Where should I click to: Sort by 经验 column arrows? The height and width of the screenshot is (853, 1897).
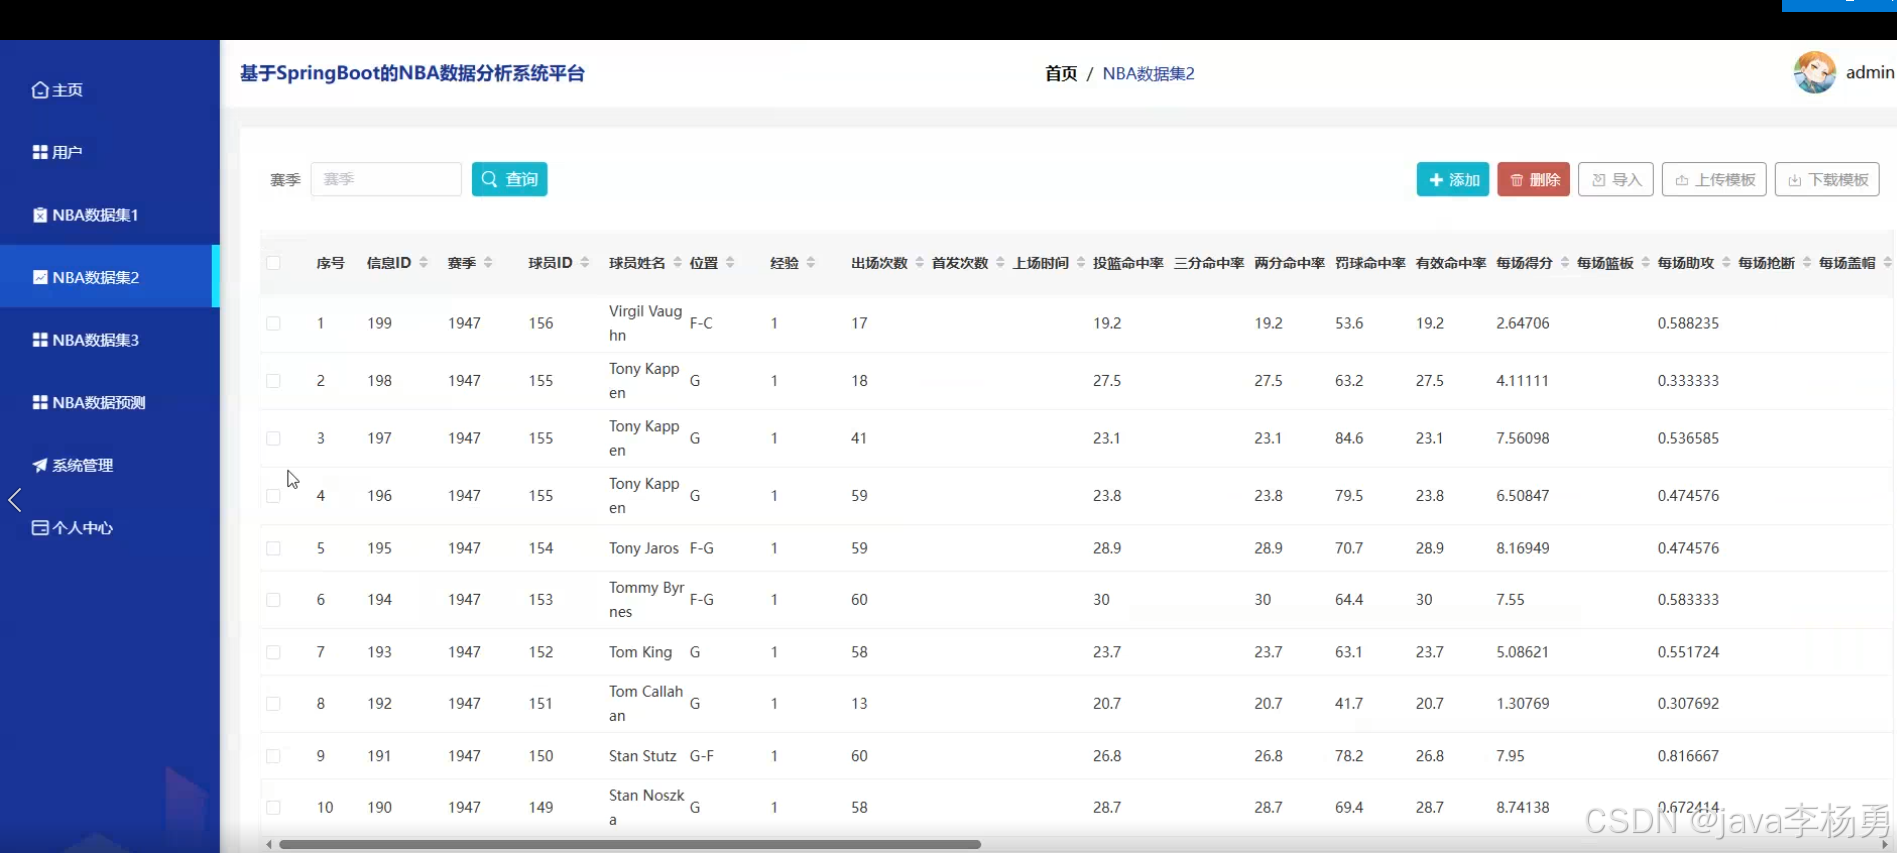click(x=811, y=263)
